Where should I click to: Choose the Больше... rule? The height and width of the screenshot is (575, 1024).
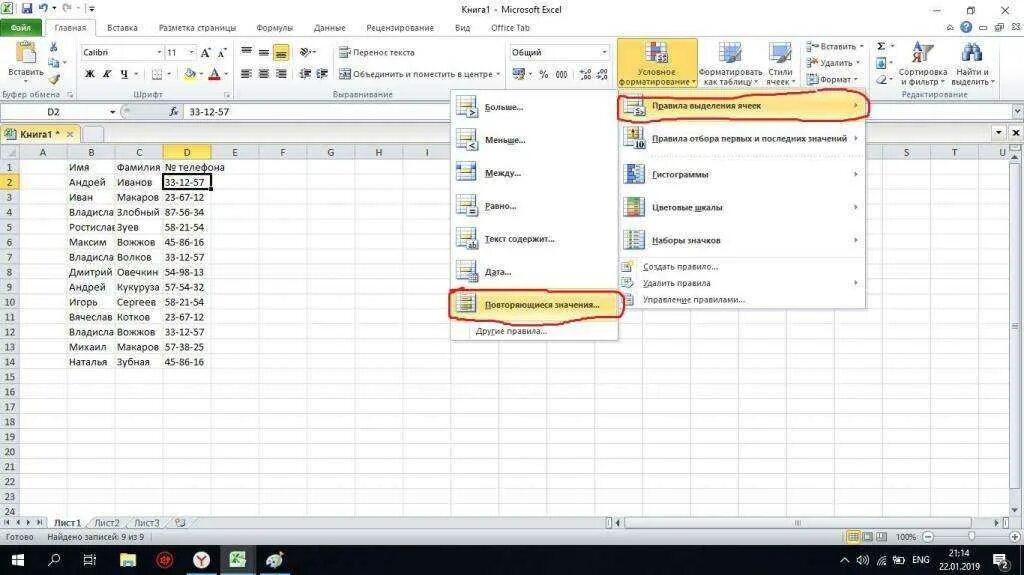(x=534, y=107)
